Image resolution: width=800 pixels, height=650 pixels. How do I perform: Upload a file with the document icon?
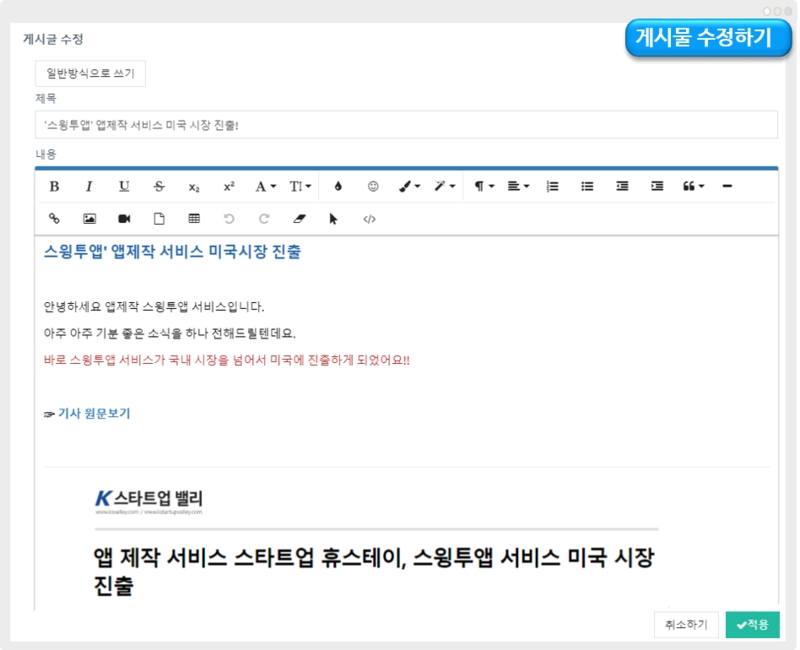[159, 219]
